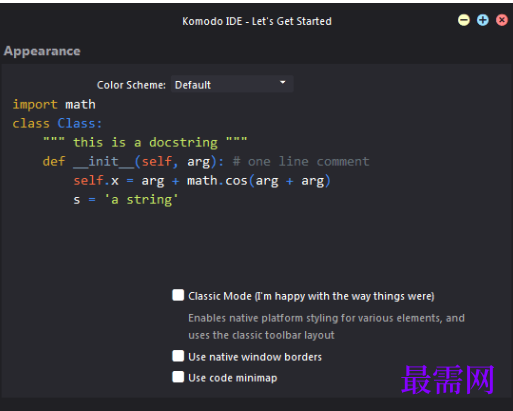Screen dimensions: 513x411
Task: Toggle Use native window borders
Action: pos(178,356)
